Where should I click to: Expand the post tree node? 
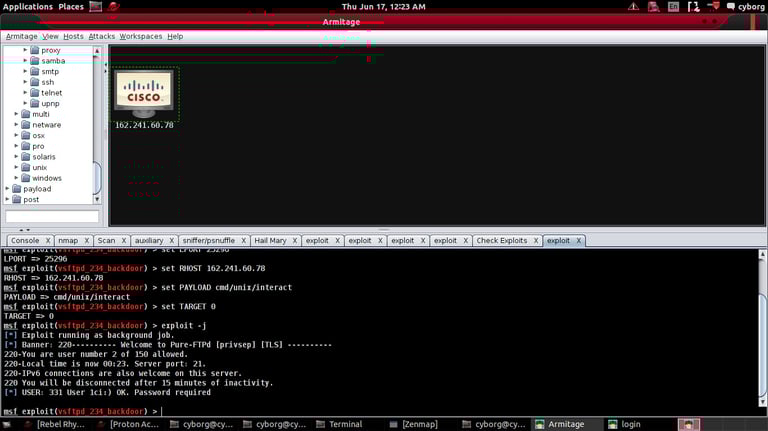click(7, 199)
